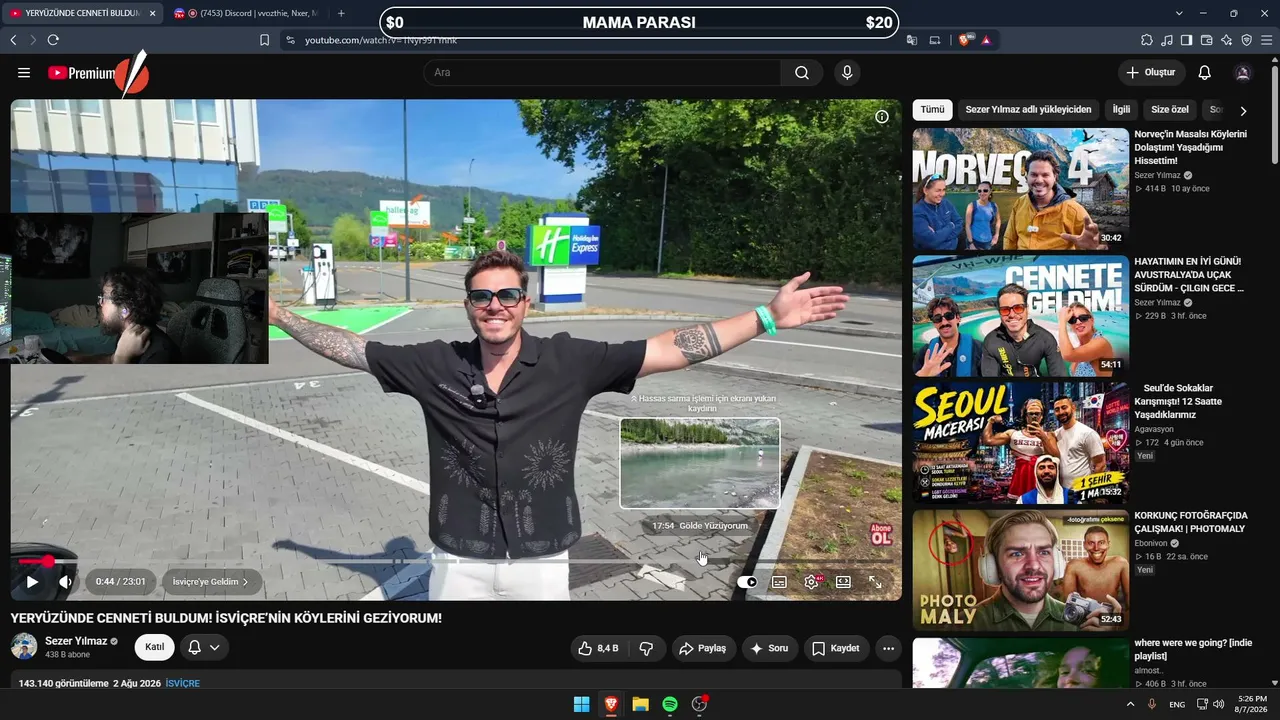Open player settings gear
The image size is (1280, 720).
pos(812,582)
